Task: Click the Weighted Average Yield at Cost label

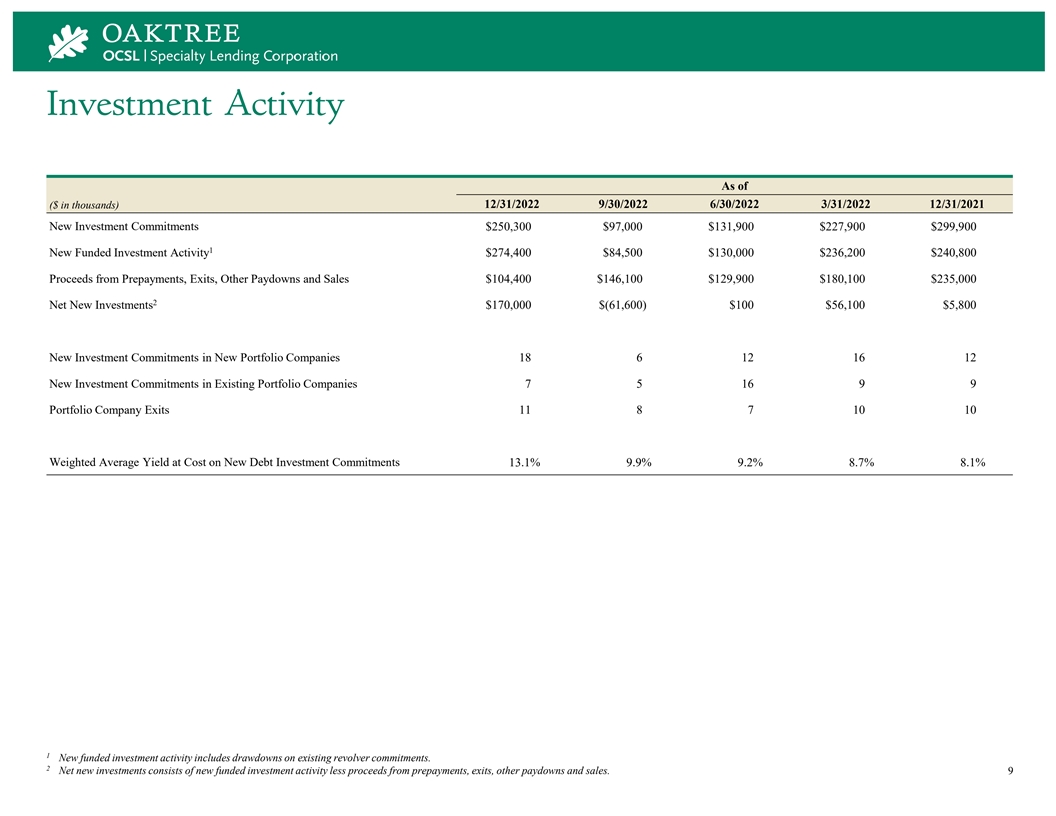Action: pos(224,462)
